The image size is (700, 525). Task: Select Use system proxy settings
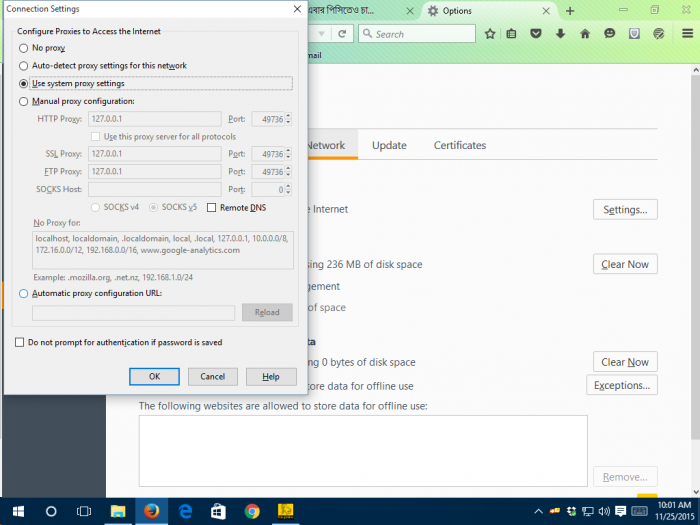pos(23,84)
